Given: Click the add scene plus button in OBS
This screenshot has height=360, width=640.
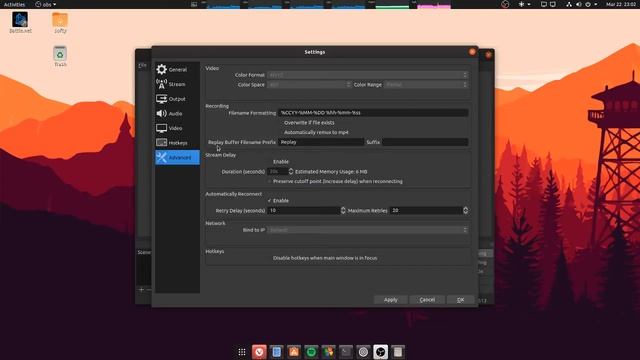Looking at the screenshot, I should pyautogui.click(x=141, y=290).
